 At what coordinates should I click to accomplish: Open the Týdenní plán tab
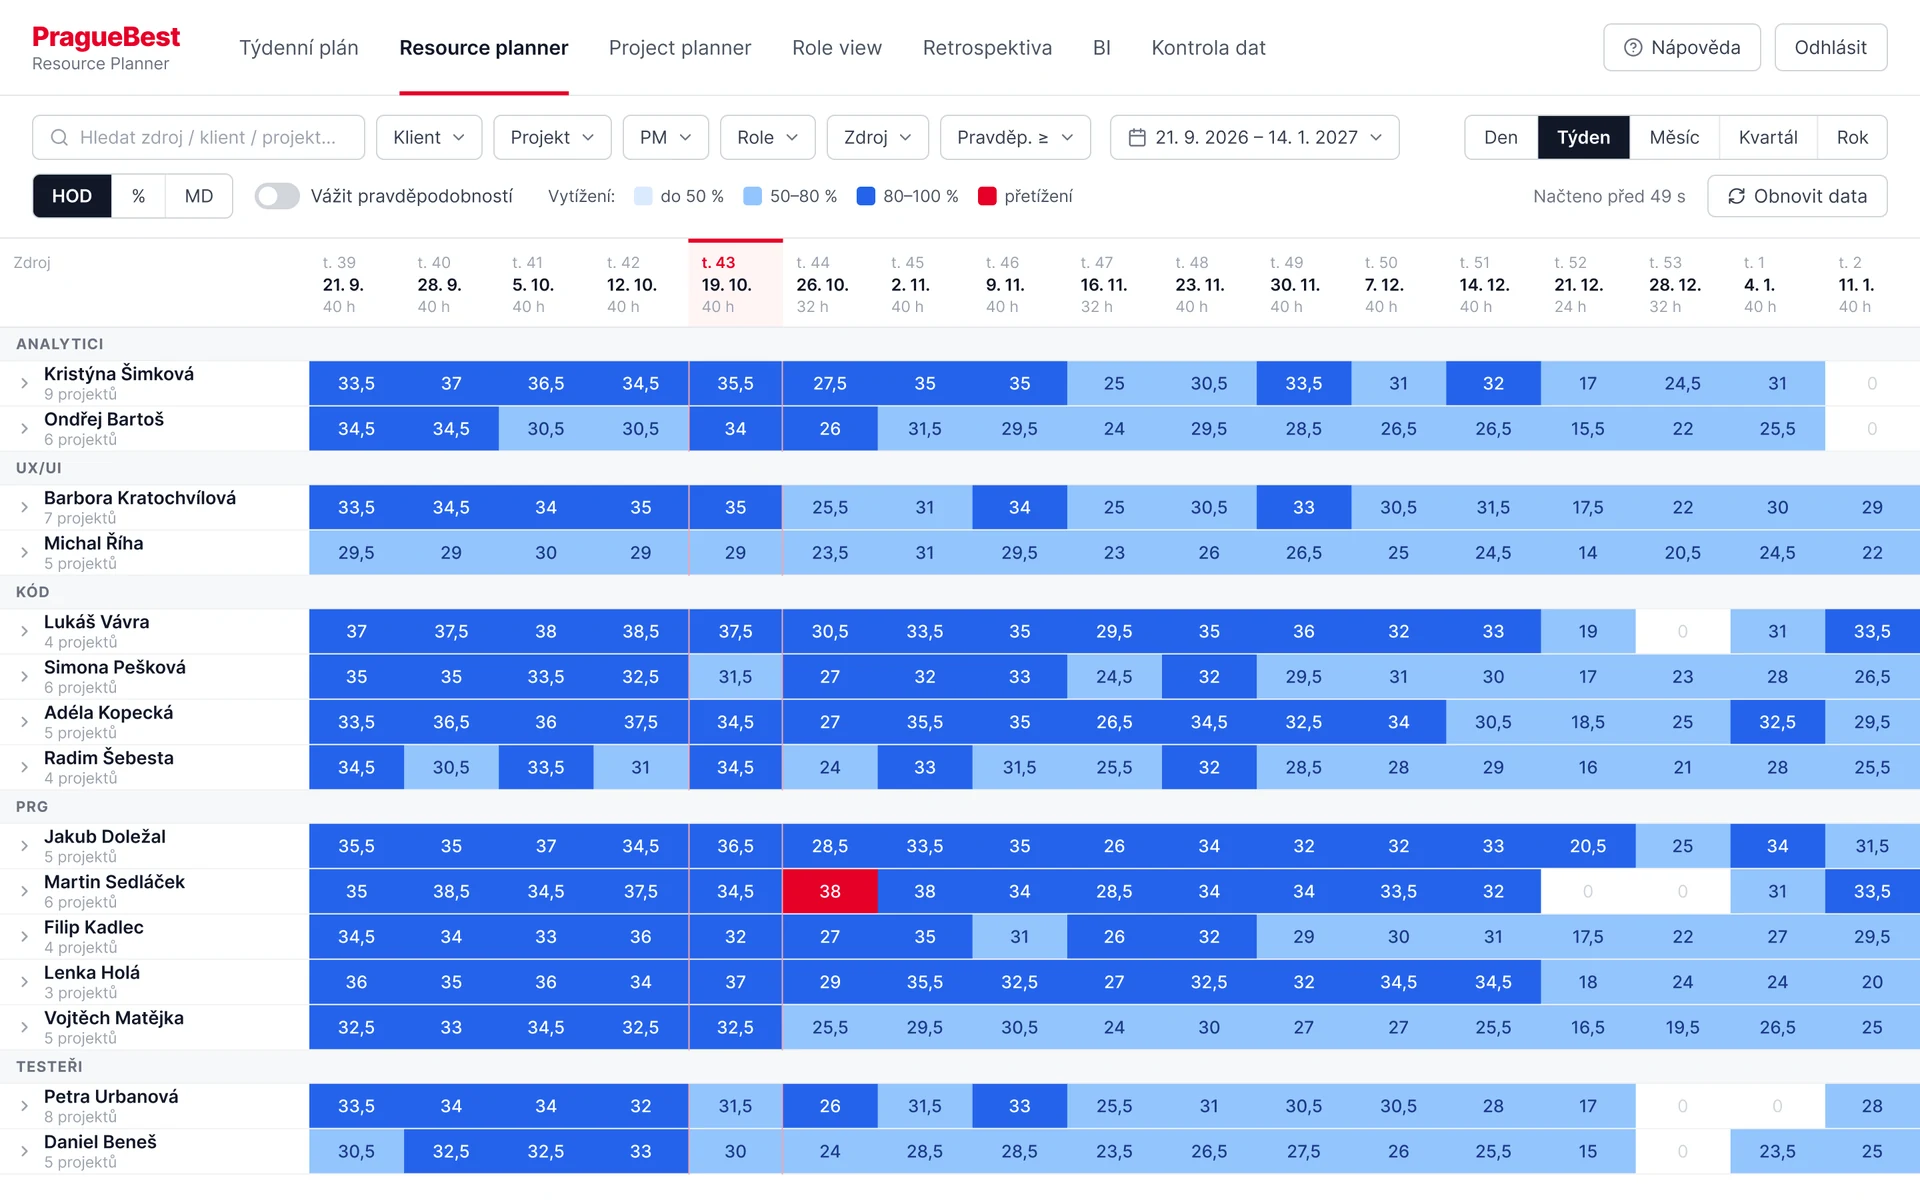click(x=298, y=48)
